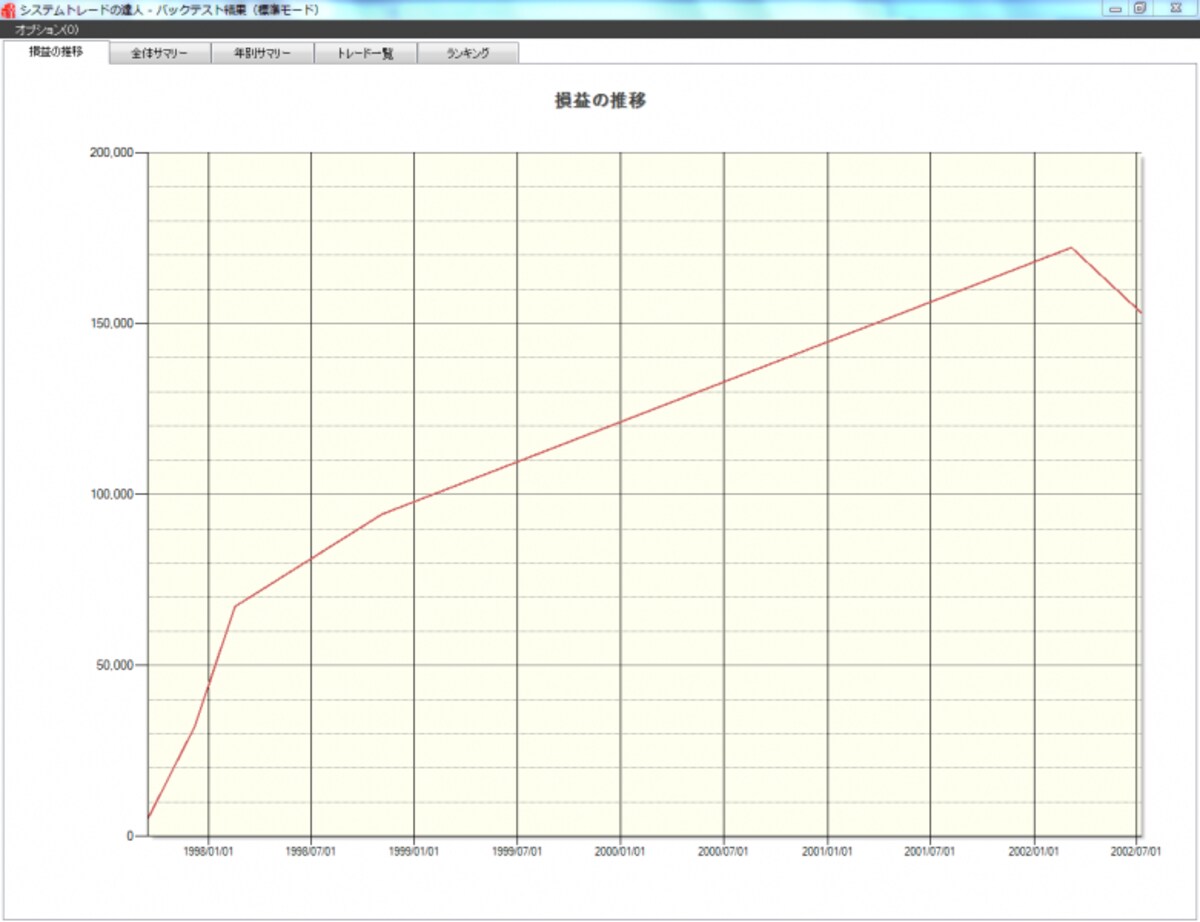Click the 2000/07/01 x-axis label
Viewport: 1200px width, 922px height.
(x=724, y=851)
